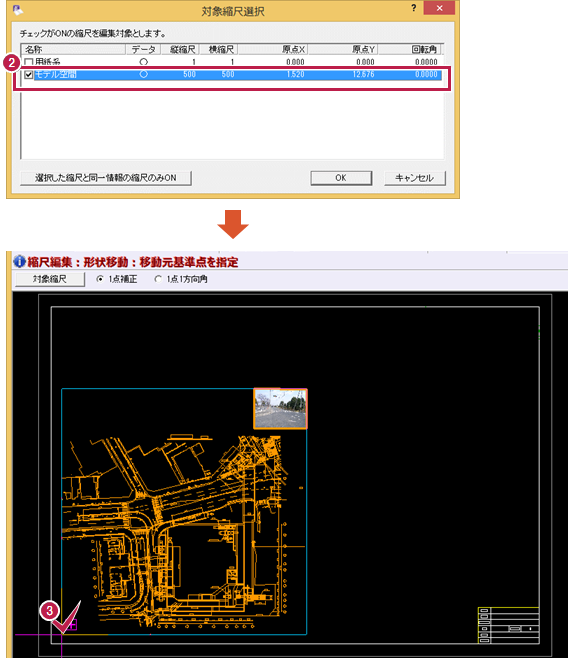Image resolution: width=568 pixels, height=658 pixels.
Task: Click the 原点X column header
Action: (x=273, y=50)
